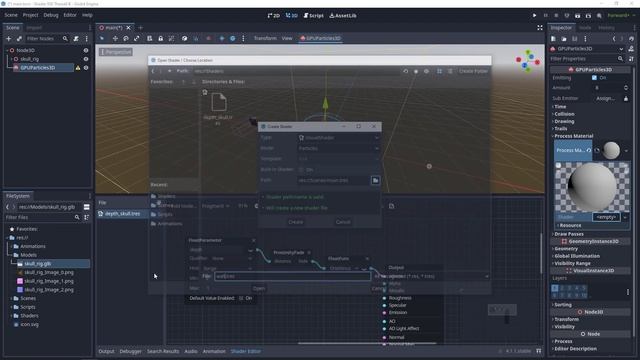Click the warning icon on GPUParticles3D node
Viewport: 640px width, 360px height.
(78, 68)
